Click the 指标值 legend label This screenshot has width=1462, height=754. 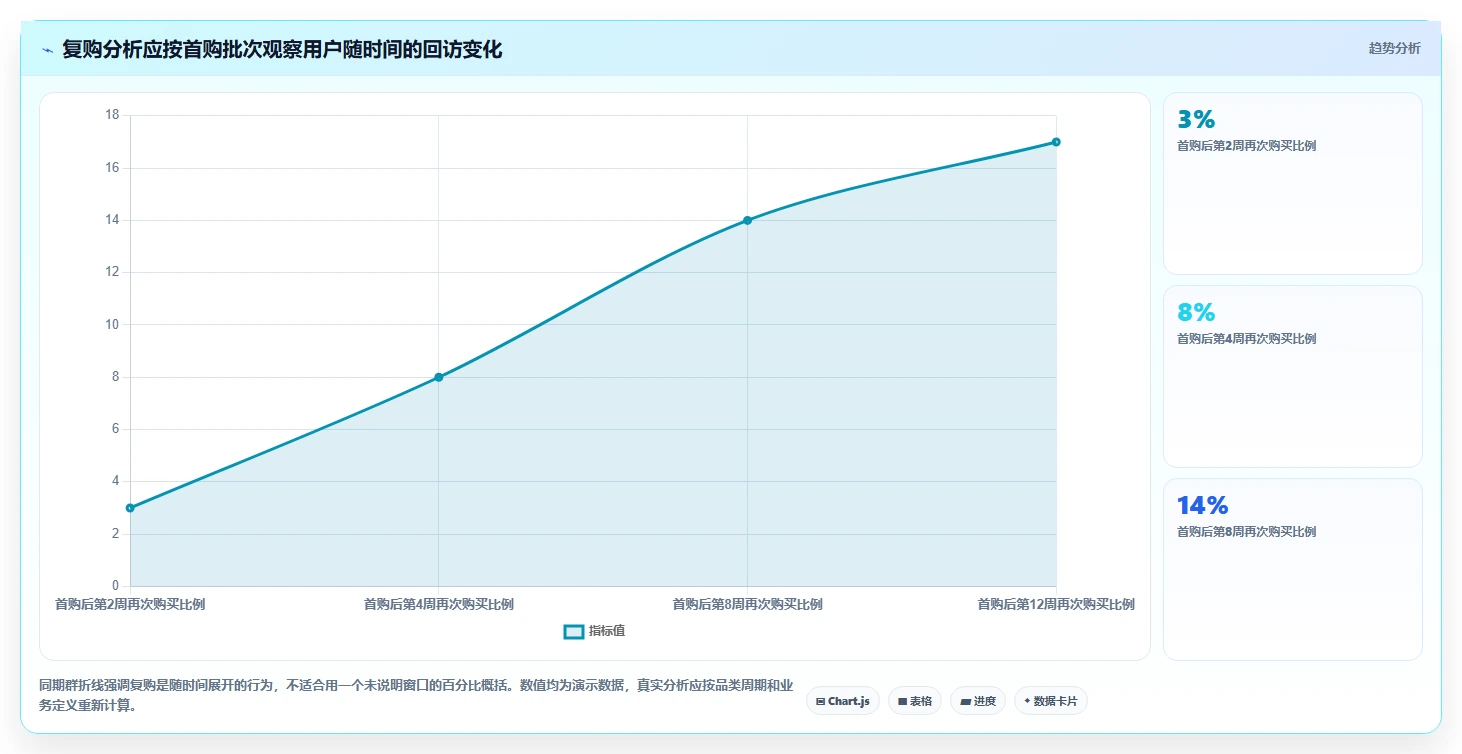(x=607, y=631)
